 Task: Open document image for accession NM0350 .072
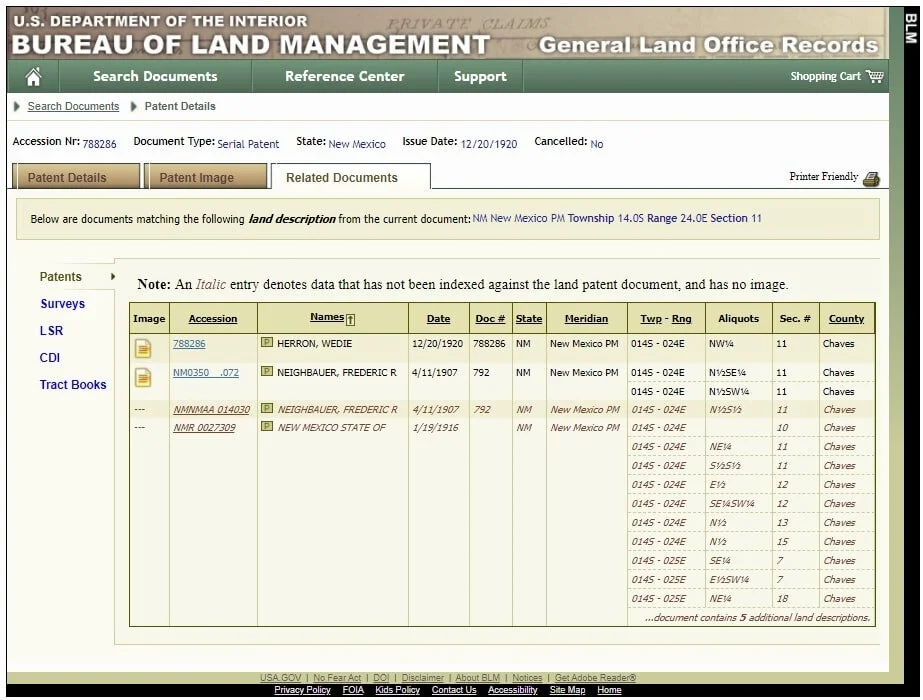[143, 377]
